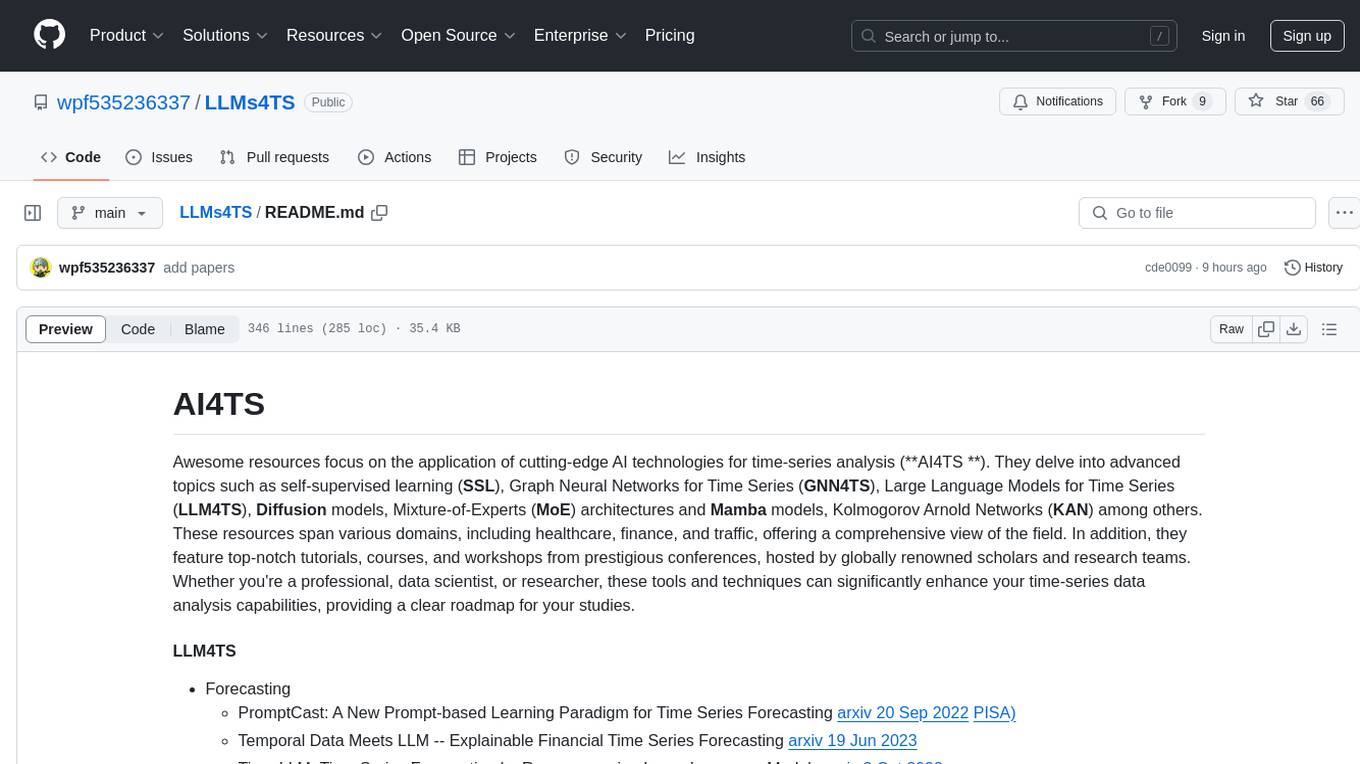Switch to the Issues tab
The width and height of the screenshot is (1360, 764).
[x=159, y=157]
